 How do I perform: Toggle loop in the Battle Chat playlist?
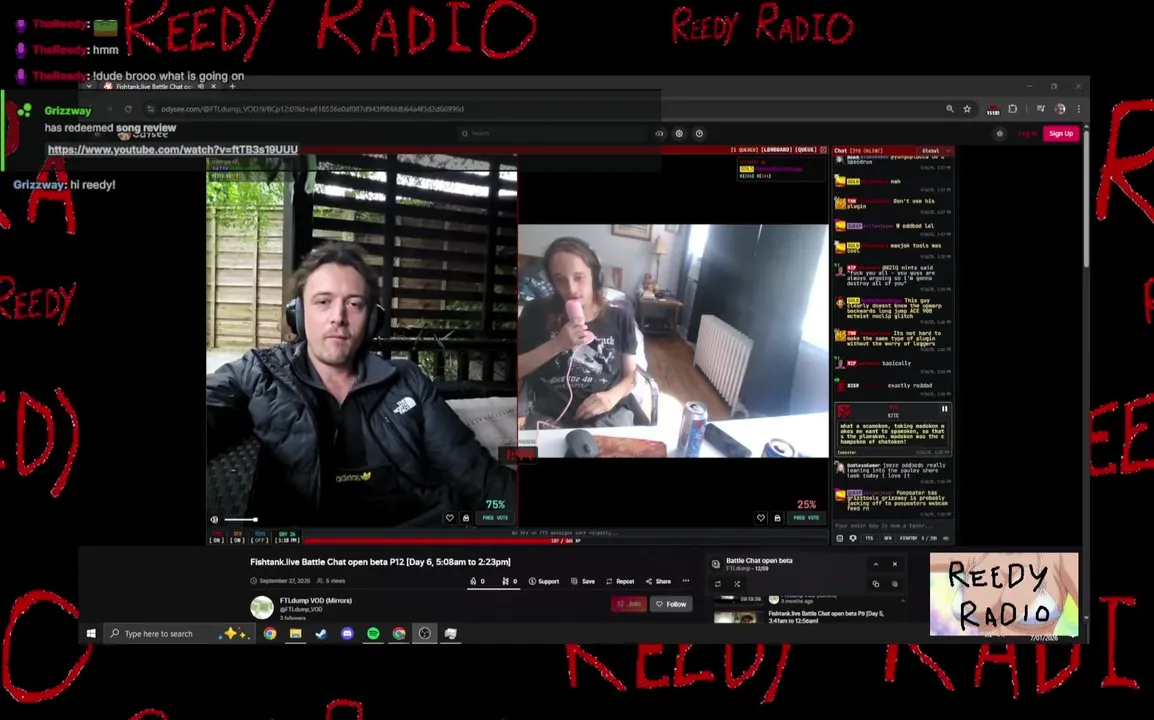pyautogui.click(x=718, y=584)
